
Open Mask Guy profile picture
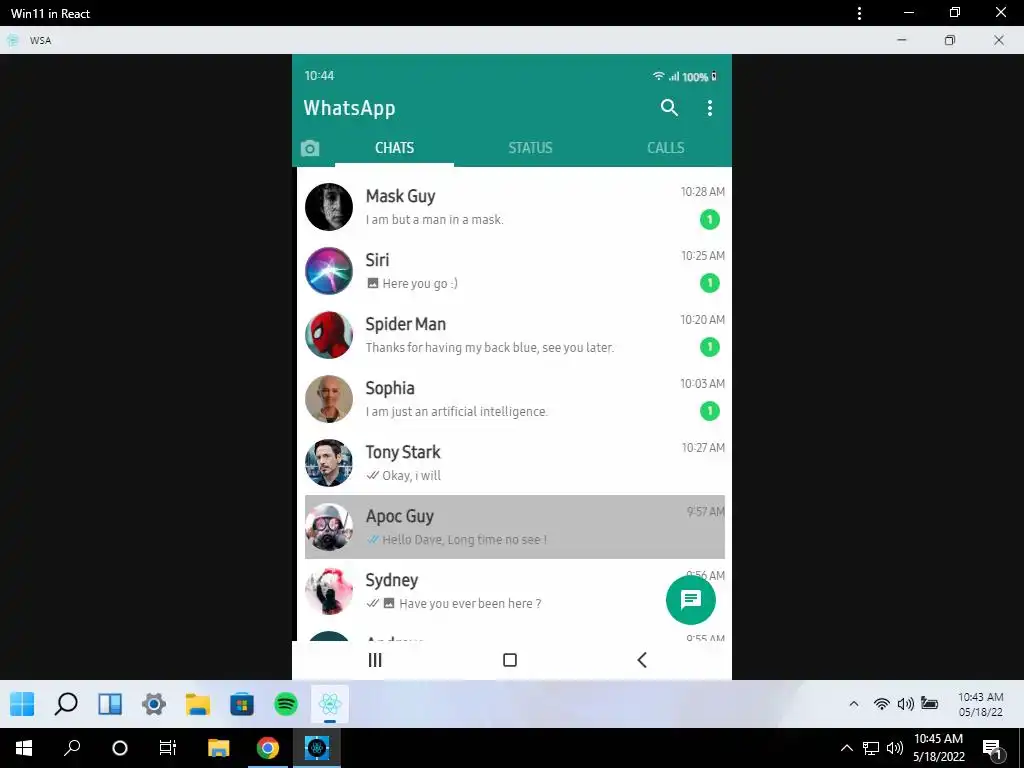point(329,207)
